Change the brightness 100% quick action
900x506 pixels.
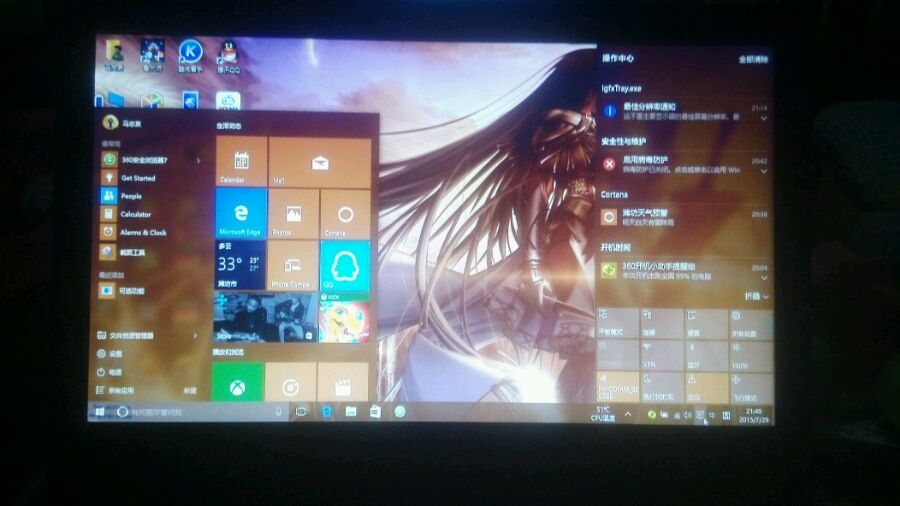point(751,356)
